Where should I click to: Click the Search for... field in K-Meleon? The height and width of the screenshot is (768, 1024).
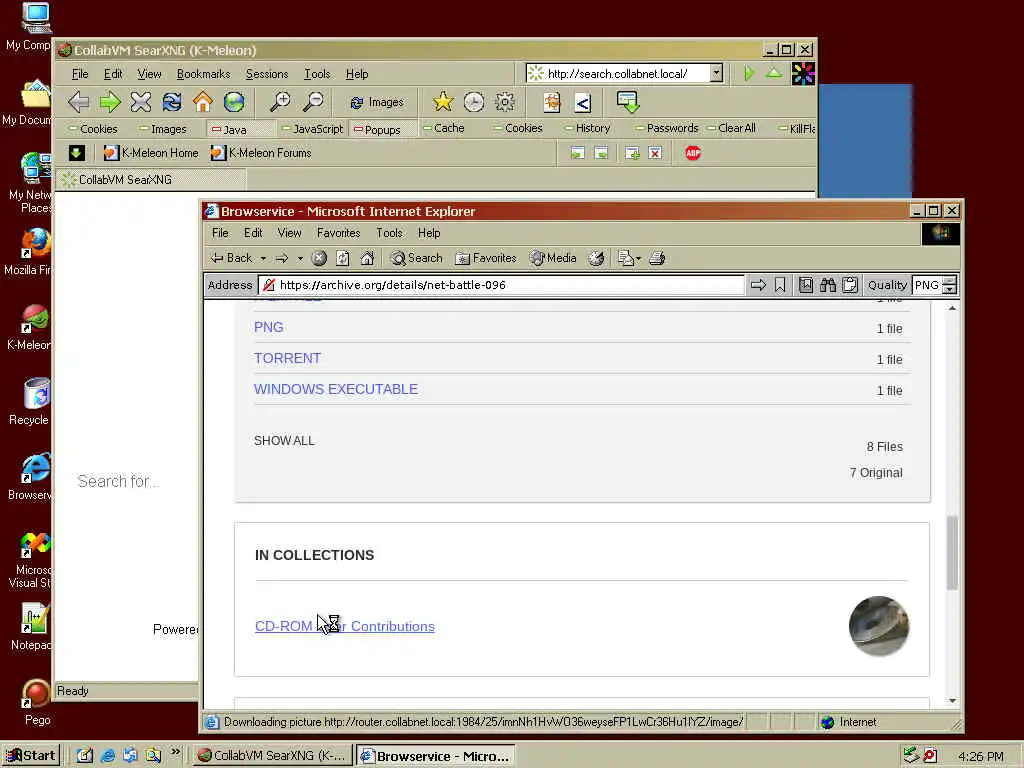pos(118,481)
